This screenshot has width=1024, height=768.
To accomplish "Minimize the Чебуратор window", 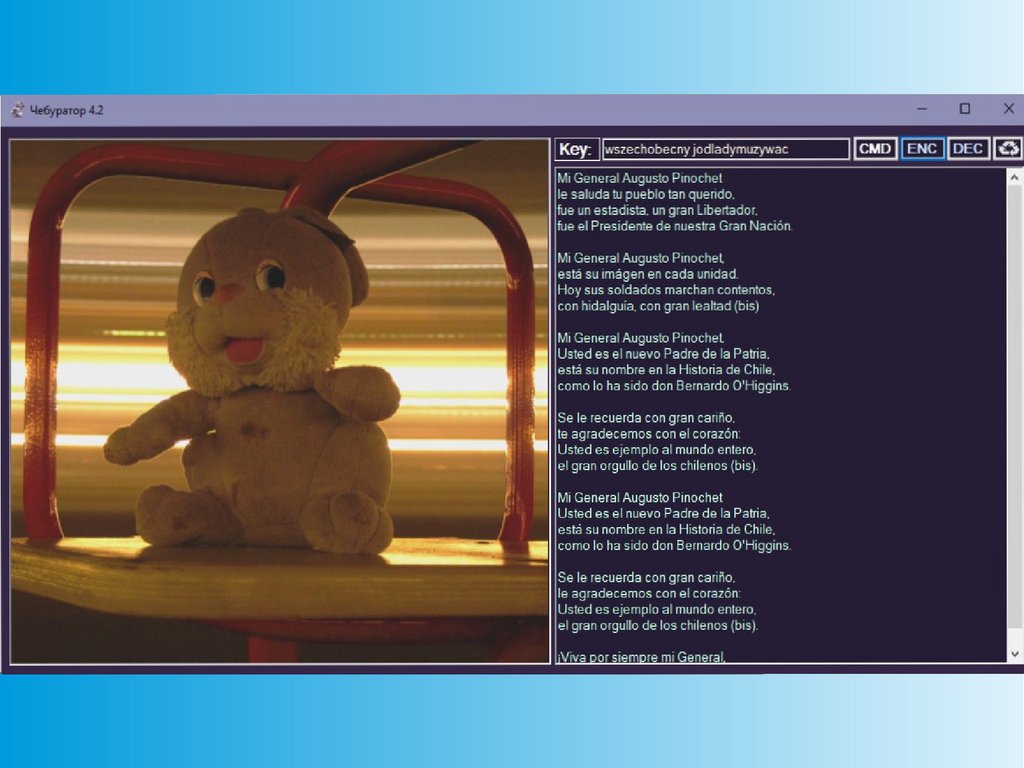I will pos(921,109).
